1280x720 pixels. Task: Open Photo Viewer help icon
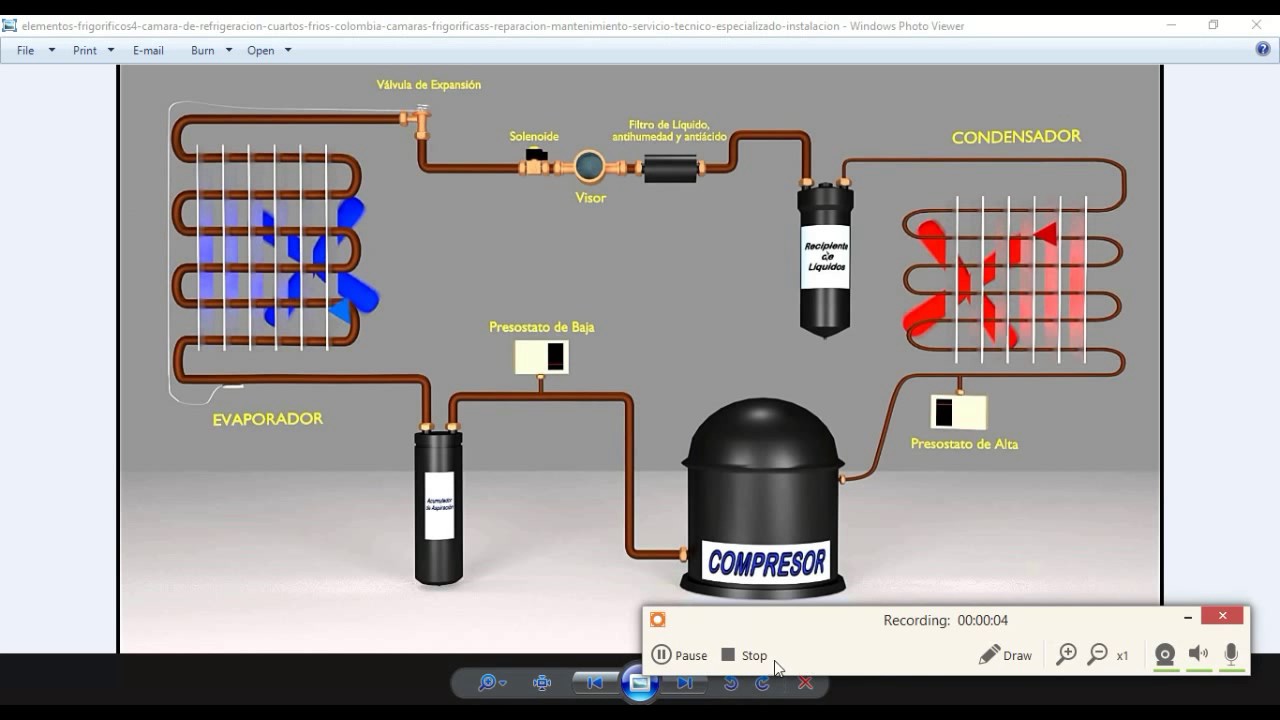1263,49
